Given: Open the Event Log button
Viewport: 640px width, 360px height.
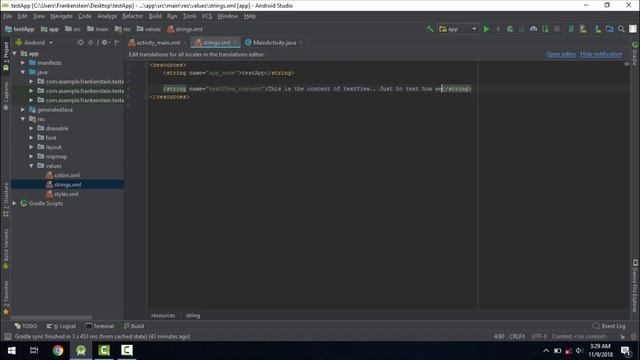Looking at the screenshot, I should coord(609,326).
